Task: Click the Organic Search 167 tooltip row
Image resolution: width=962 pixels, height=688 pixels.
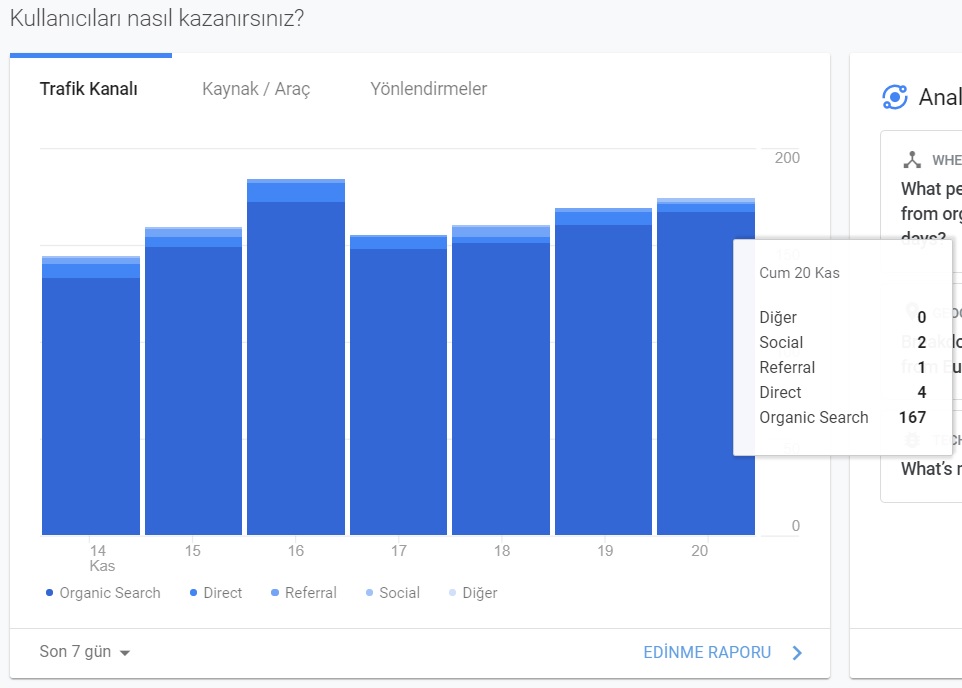Action: coord(842,417)
